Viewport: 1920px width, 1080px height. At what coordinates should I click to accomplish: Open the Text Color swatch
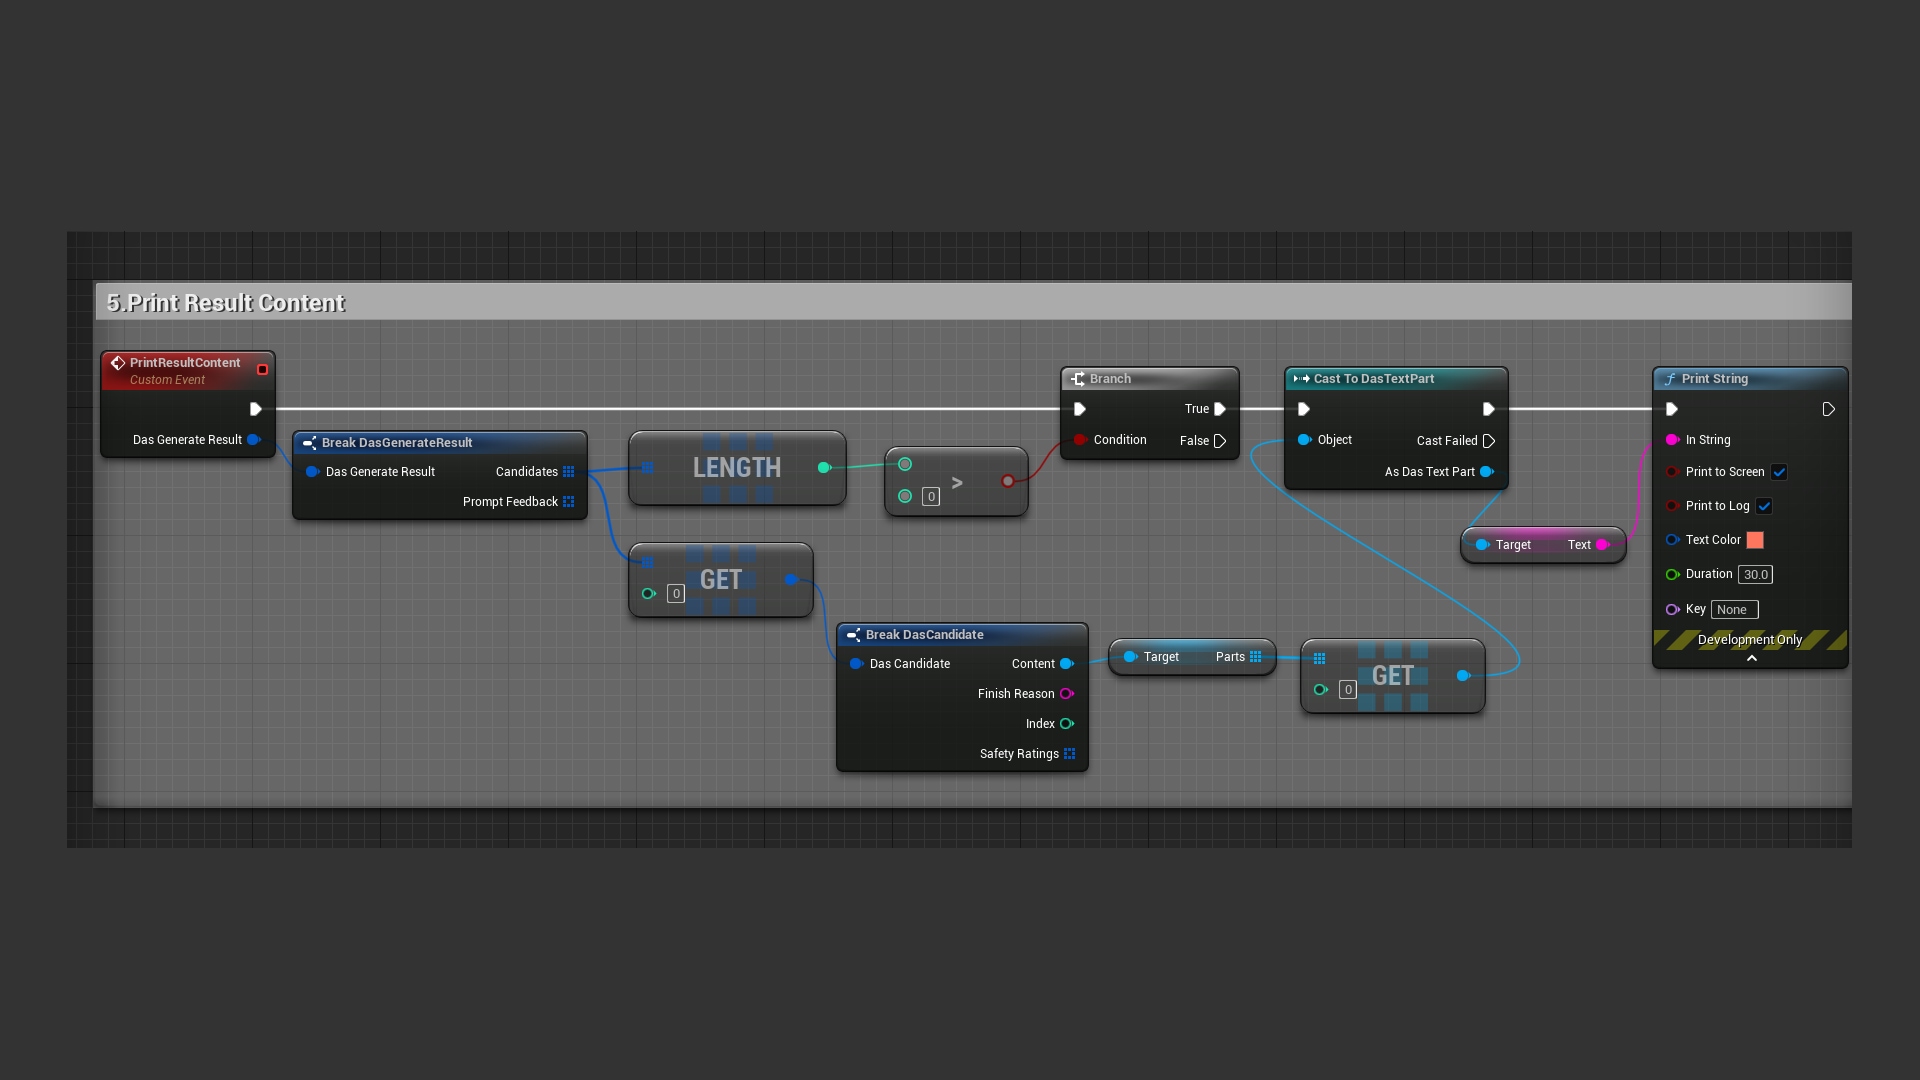1755,540
